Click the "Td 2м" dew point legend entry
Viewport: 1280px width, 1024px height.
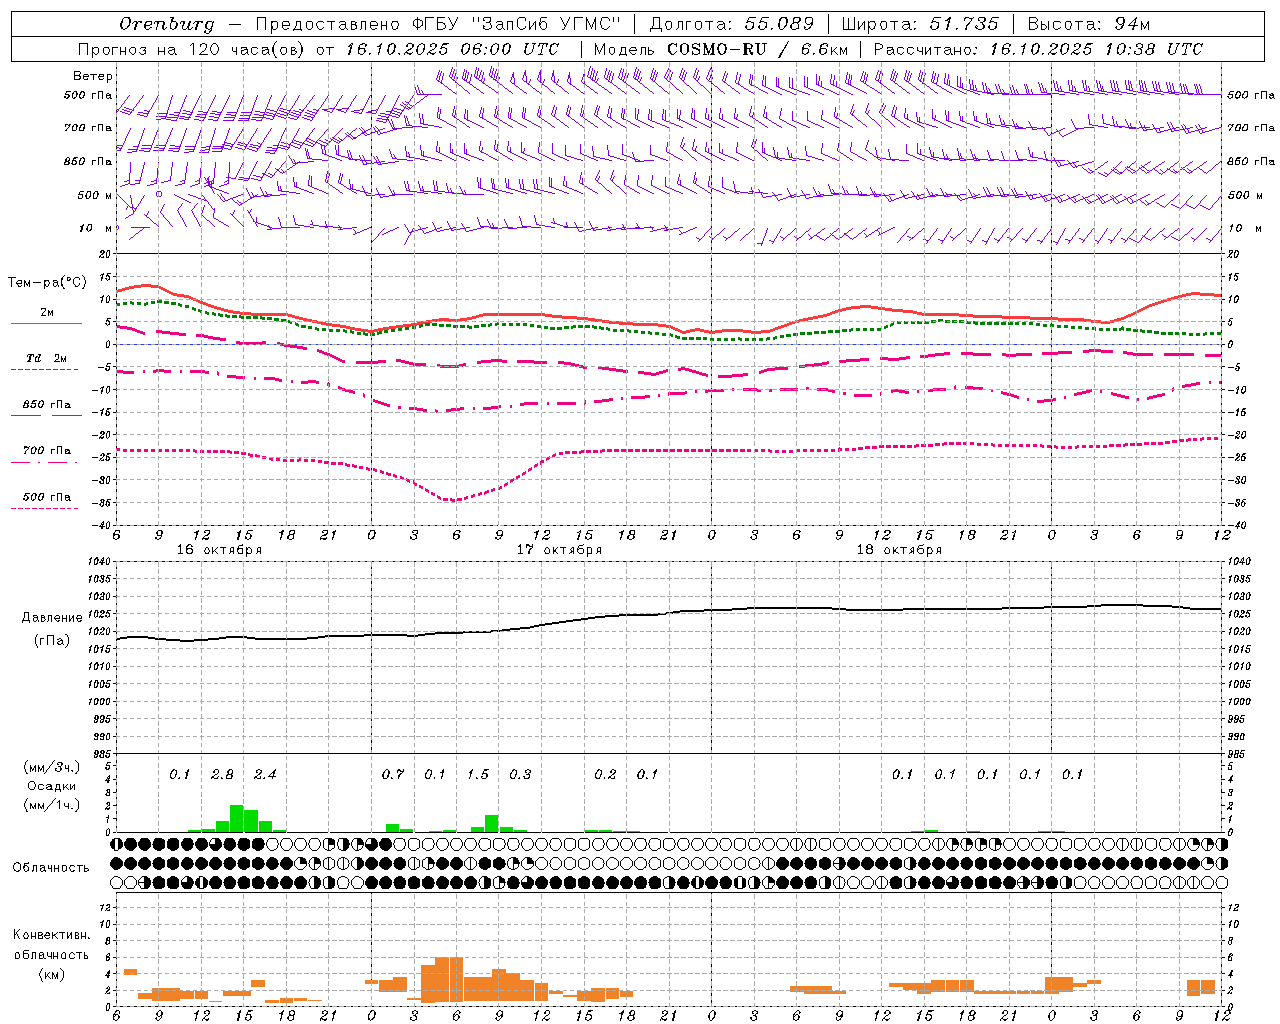[46, 358]
